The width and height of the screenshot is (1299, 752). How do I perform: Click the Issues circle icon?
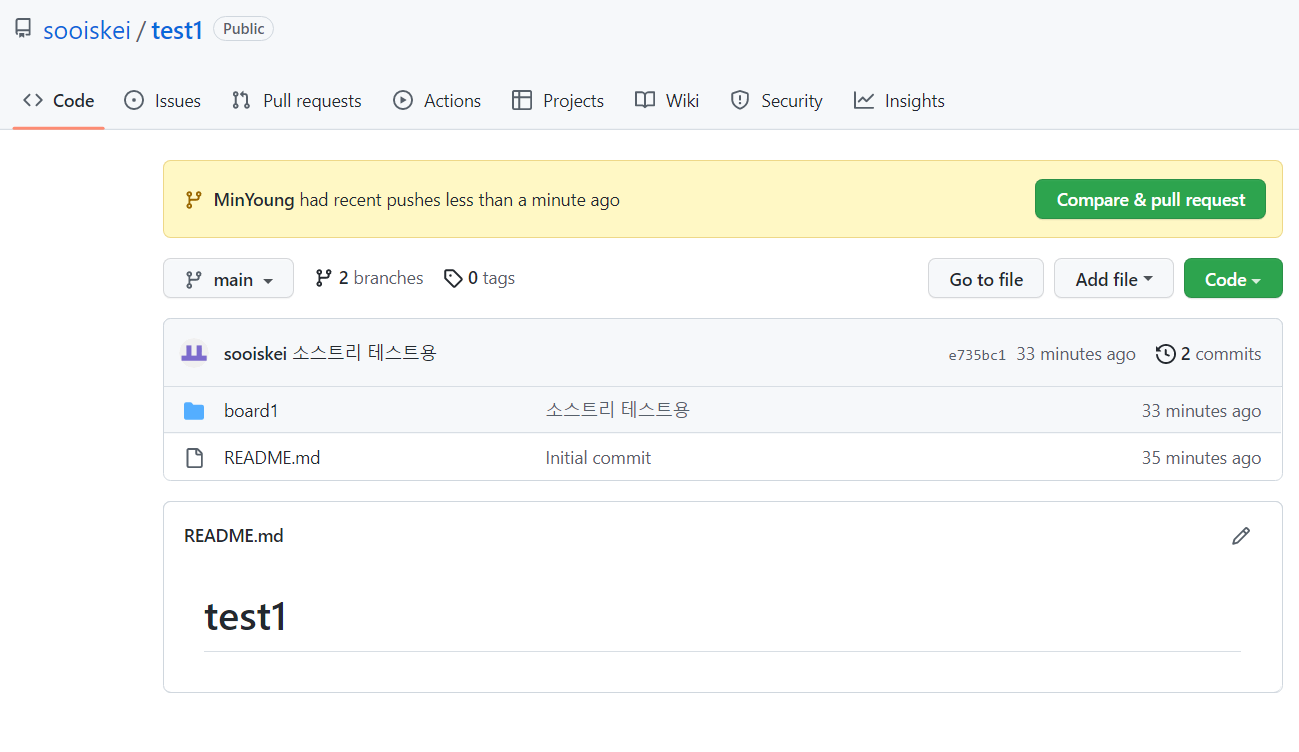click(x=134, y=100)
